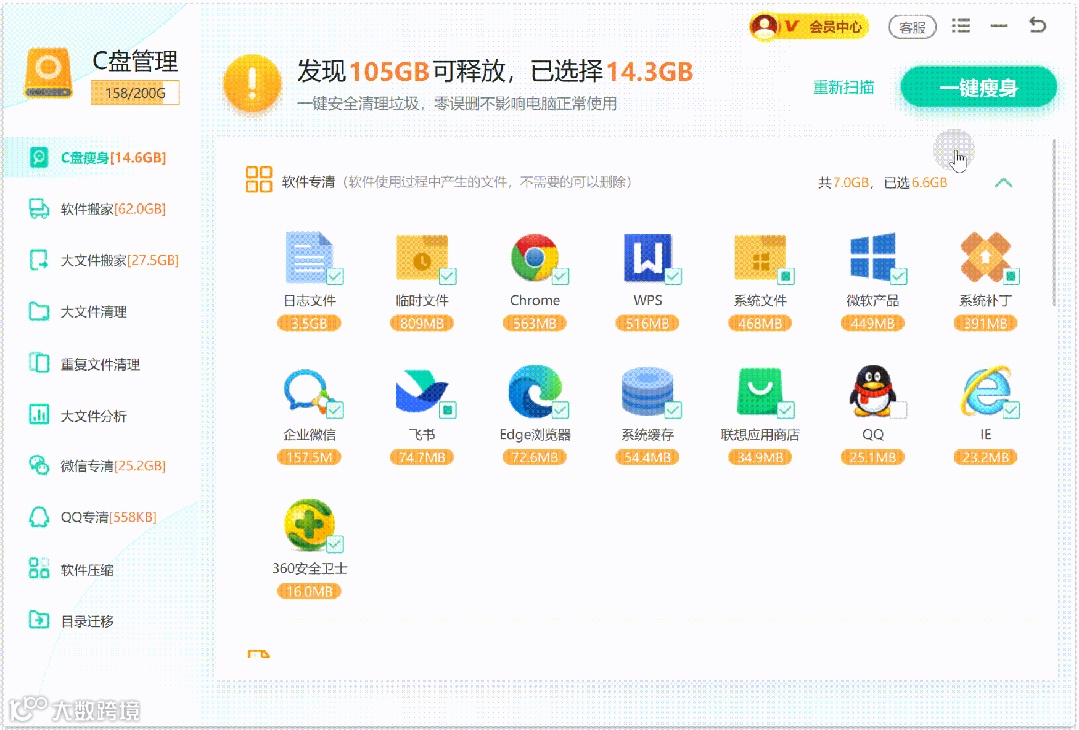1079x730 pixels.
Task: Click the C盘管理 disk logo icon
Action: [x=48, y=73]
